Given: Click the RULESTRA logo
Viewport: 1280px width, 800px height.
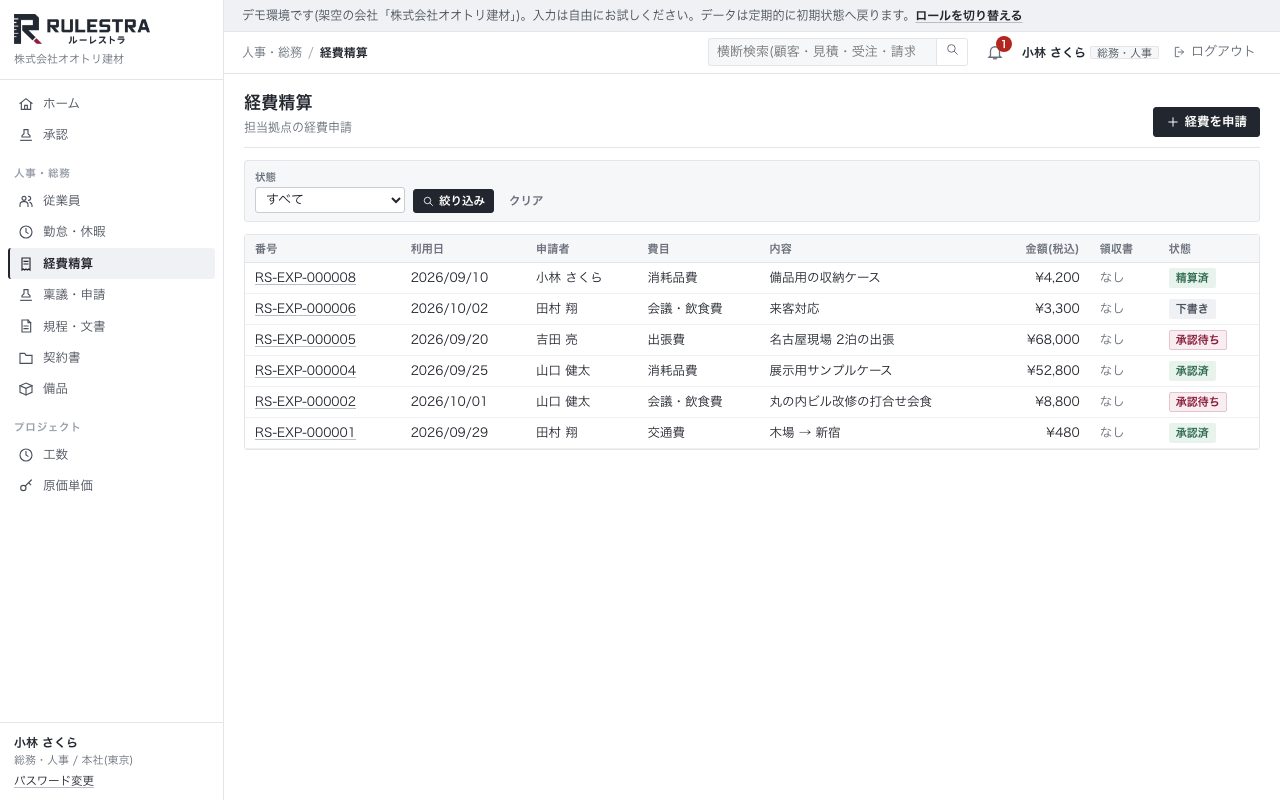Looking at the screenshot, I should point(82,30).
